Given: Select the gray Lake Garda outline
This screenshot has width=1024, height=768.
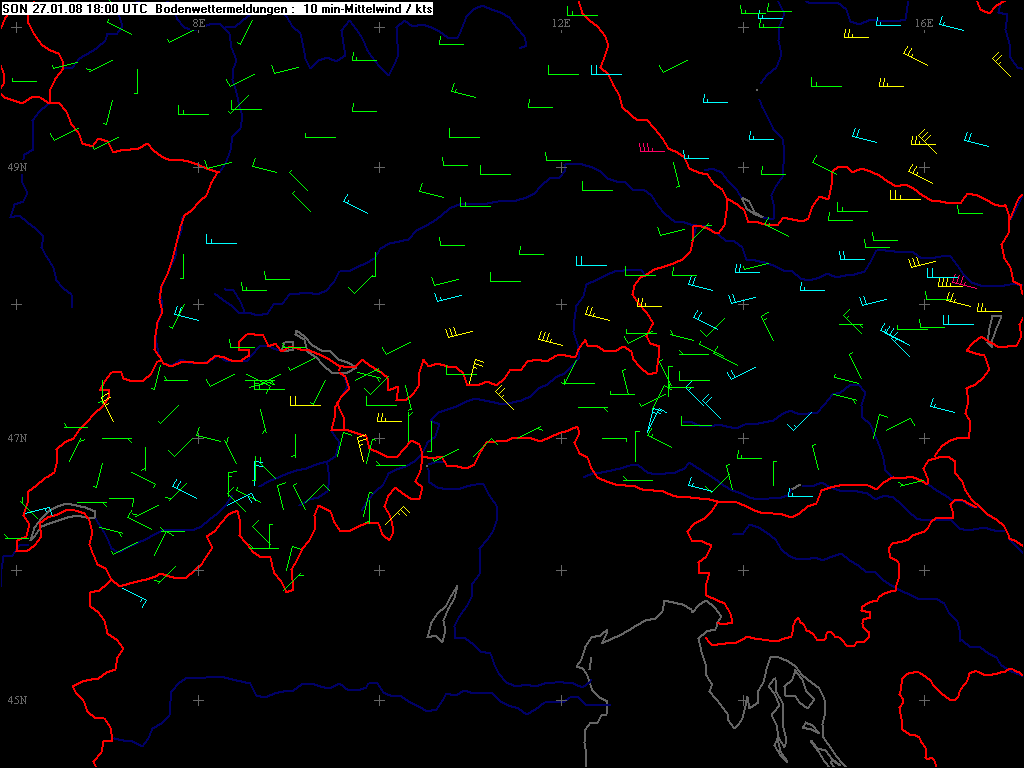Looking at the screenshot, I should tap(441, 616).
